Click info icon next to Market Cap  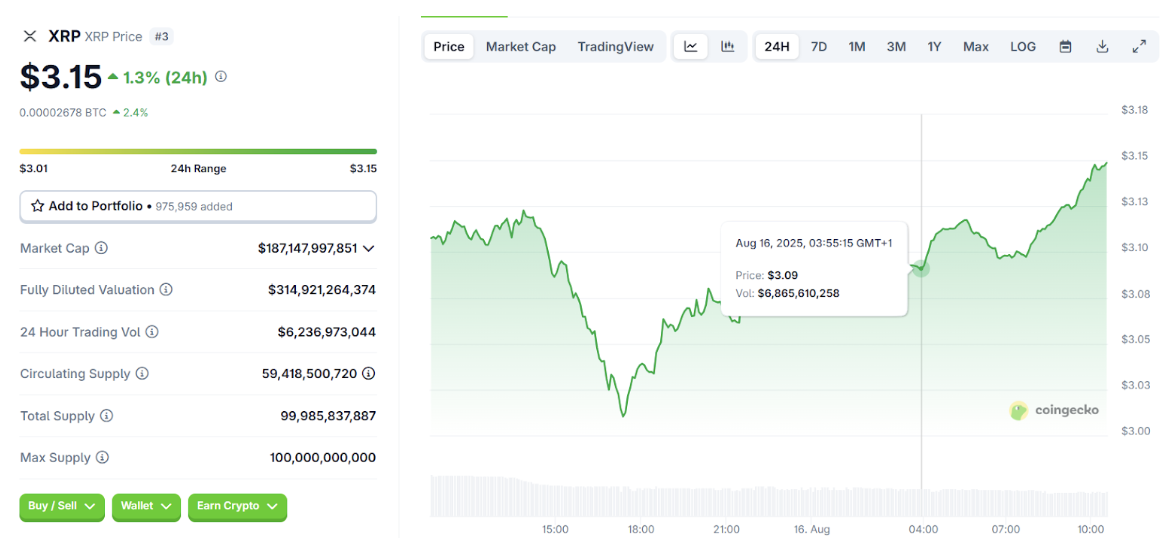101,247
